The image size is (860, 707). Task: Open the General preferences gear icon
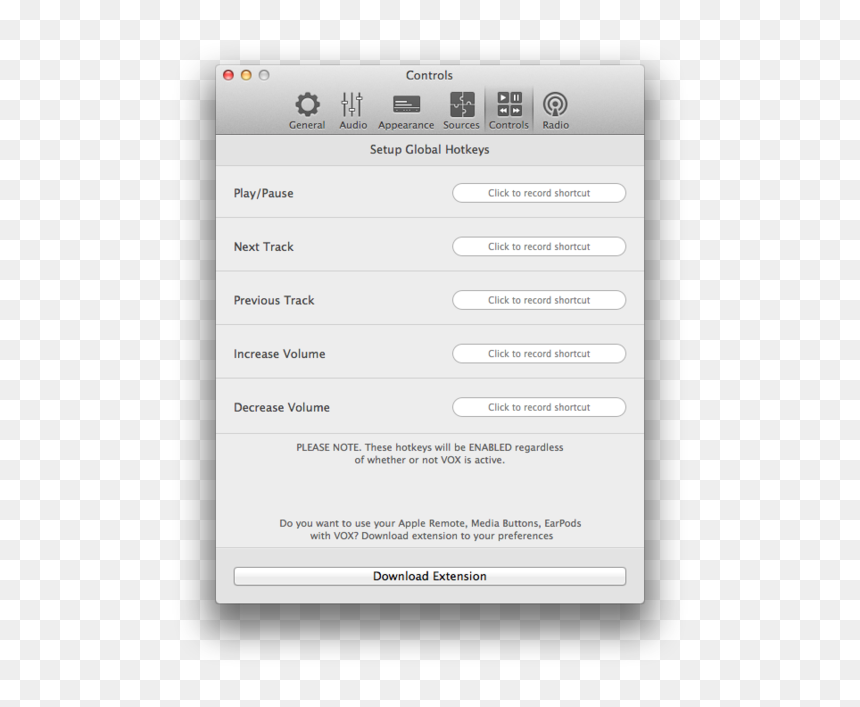pyautogui.click(x=307, y=105)
